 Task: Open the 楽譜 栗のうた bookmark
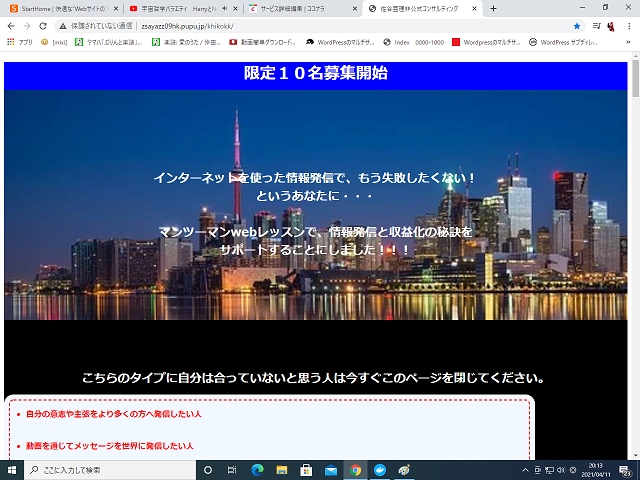pos(186,42)
